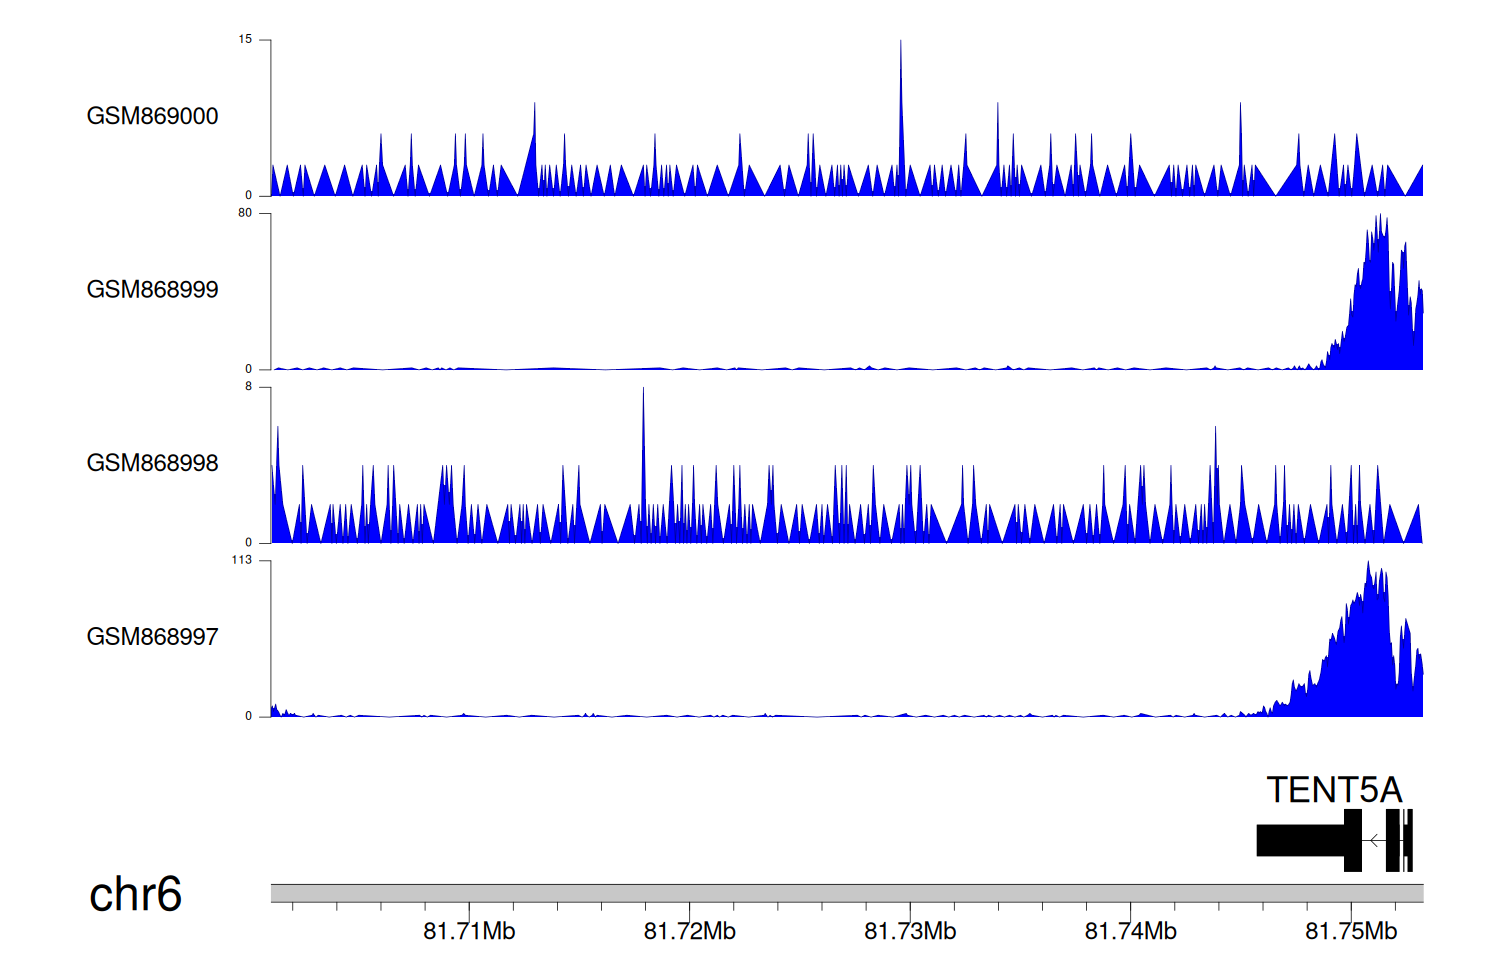Select the GSM868997 track label
The image size is (1500, 980).
pyautogui.click(x=152, y=637)
